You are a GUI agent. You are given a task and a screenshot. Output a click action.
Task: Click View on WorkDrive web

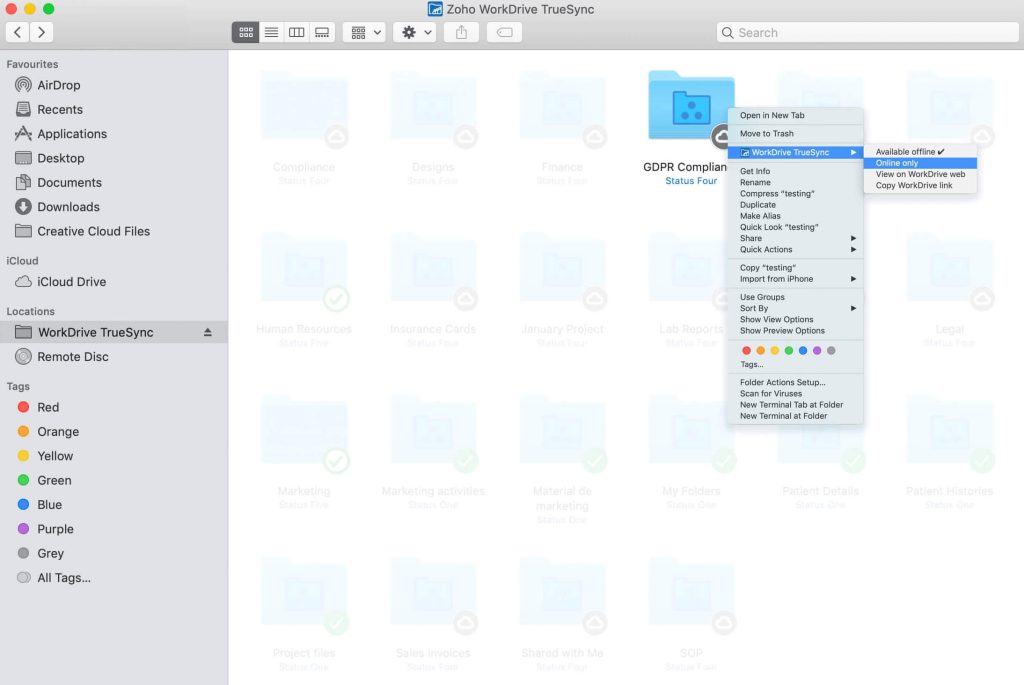click(920, 175)
